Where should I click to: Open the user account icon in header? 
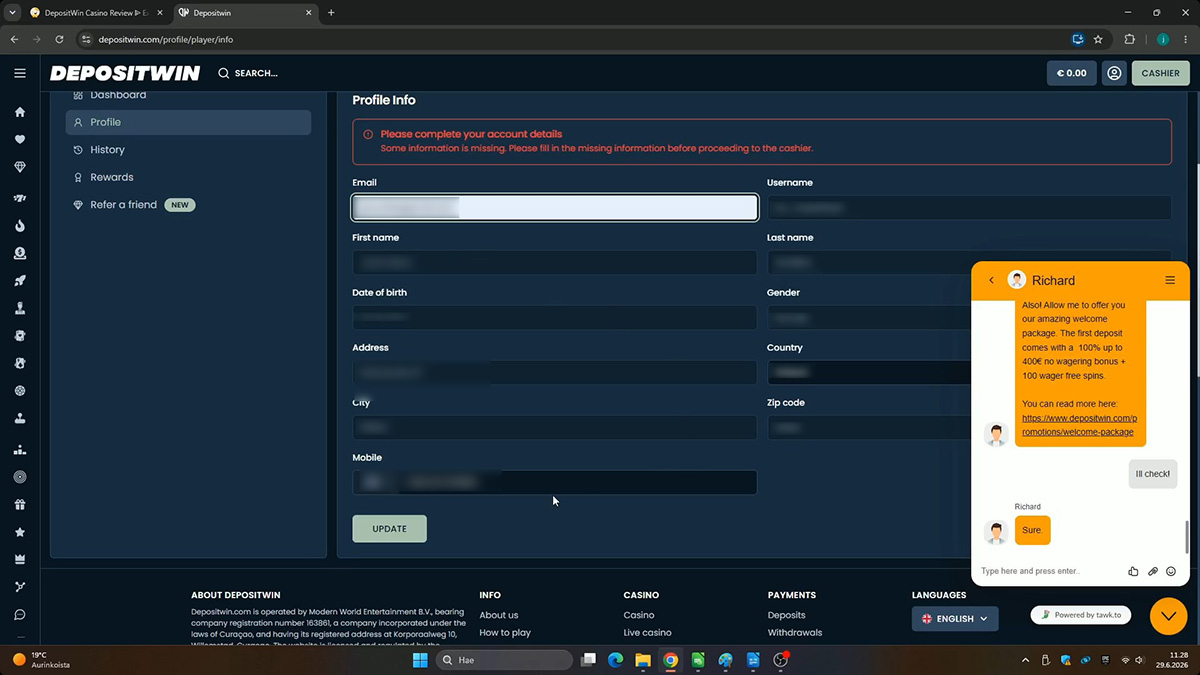click(1114, 73)
